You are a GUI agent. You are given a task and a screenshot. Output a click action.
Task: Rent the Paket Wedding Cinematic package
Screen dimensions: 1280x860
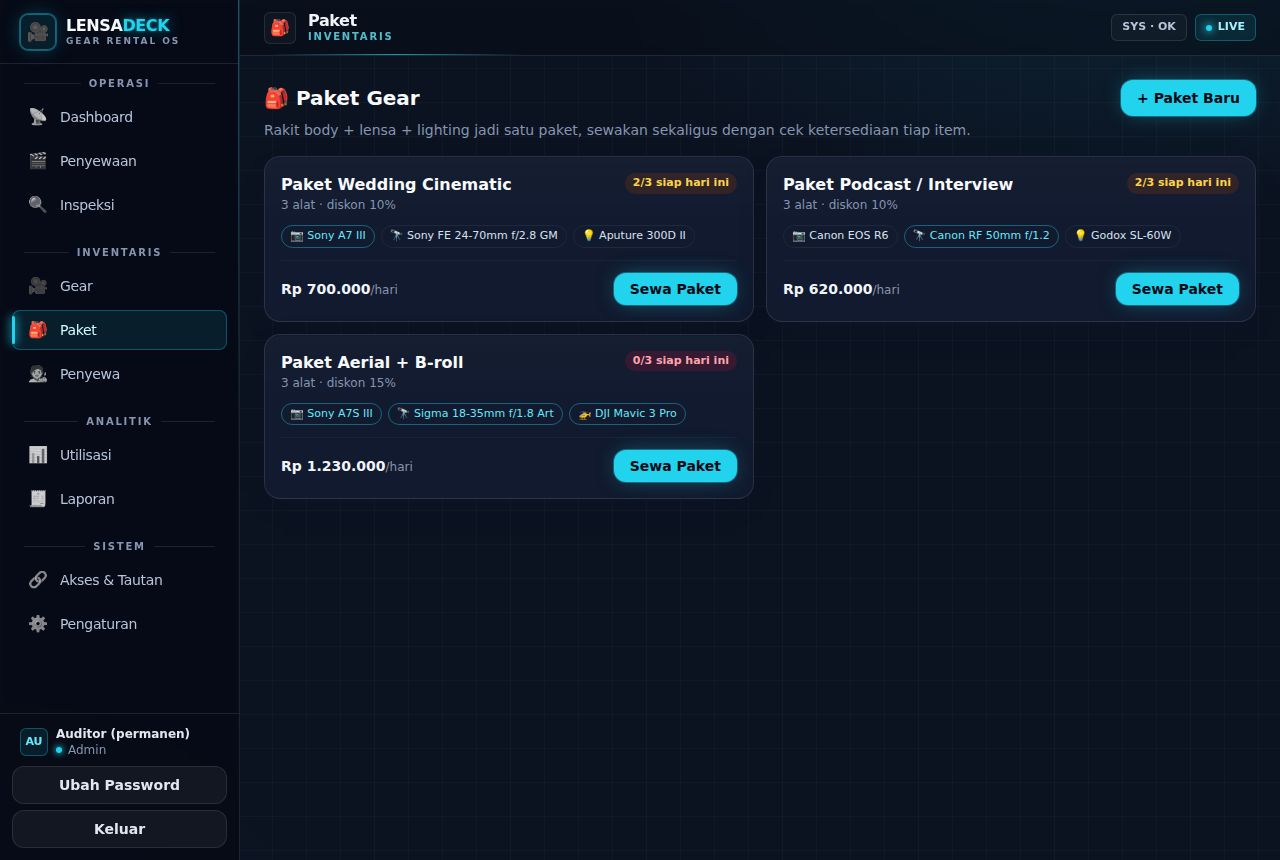(x=675, y=289)
